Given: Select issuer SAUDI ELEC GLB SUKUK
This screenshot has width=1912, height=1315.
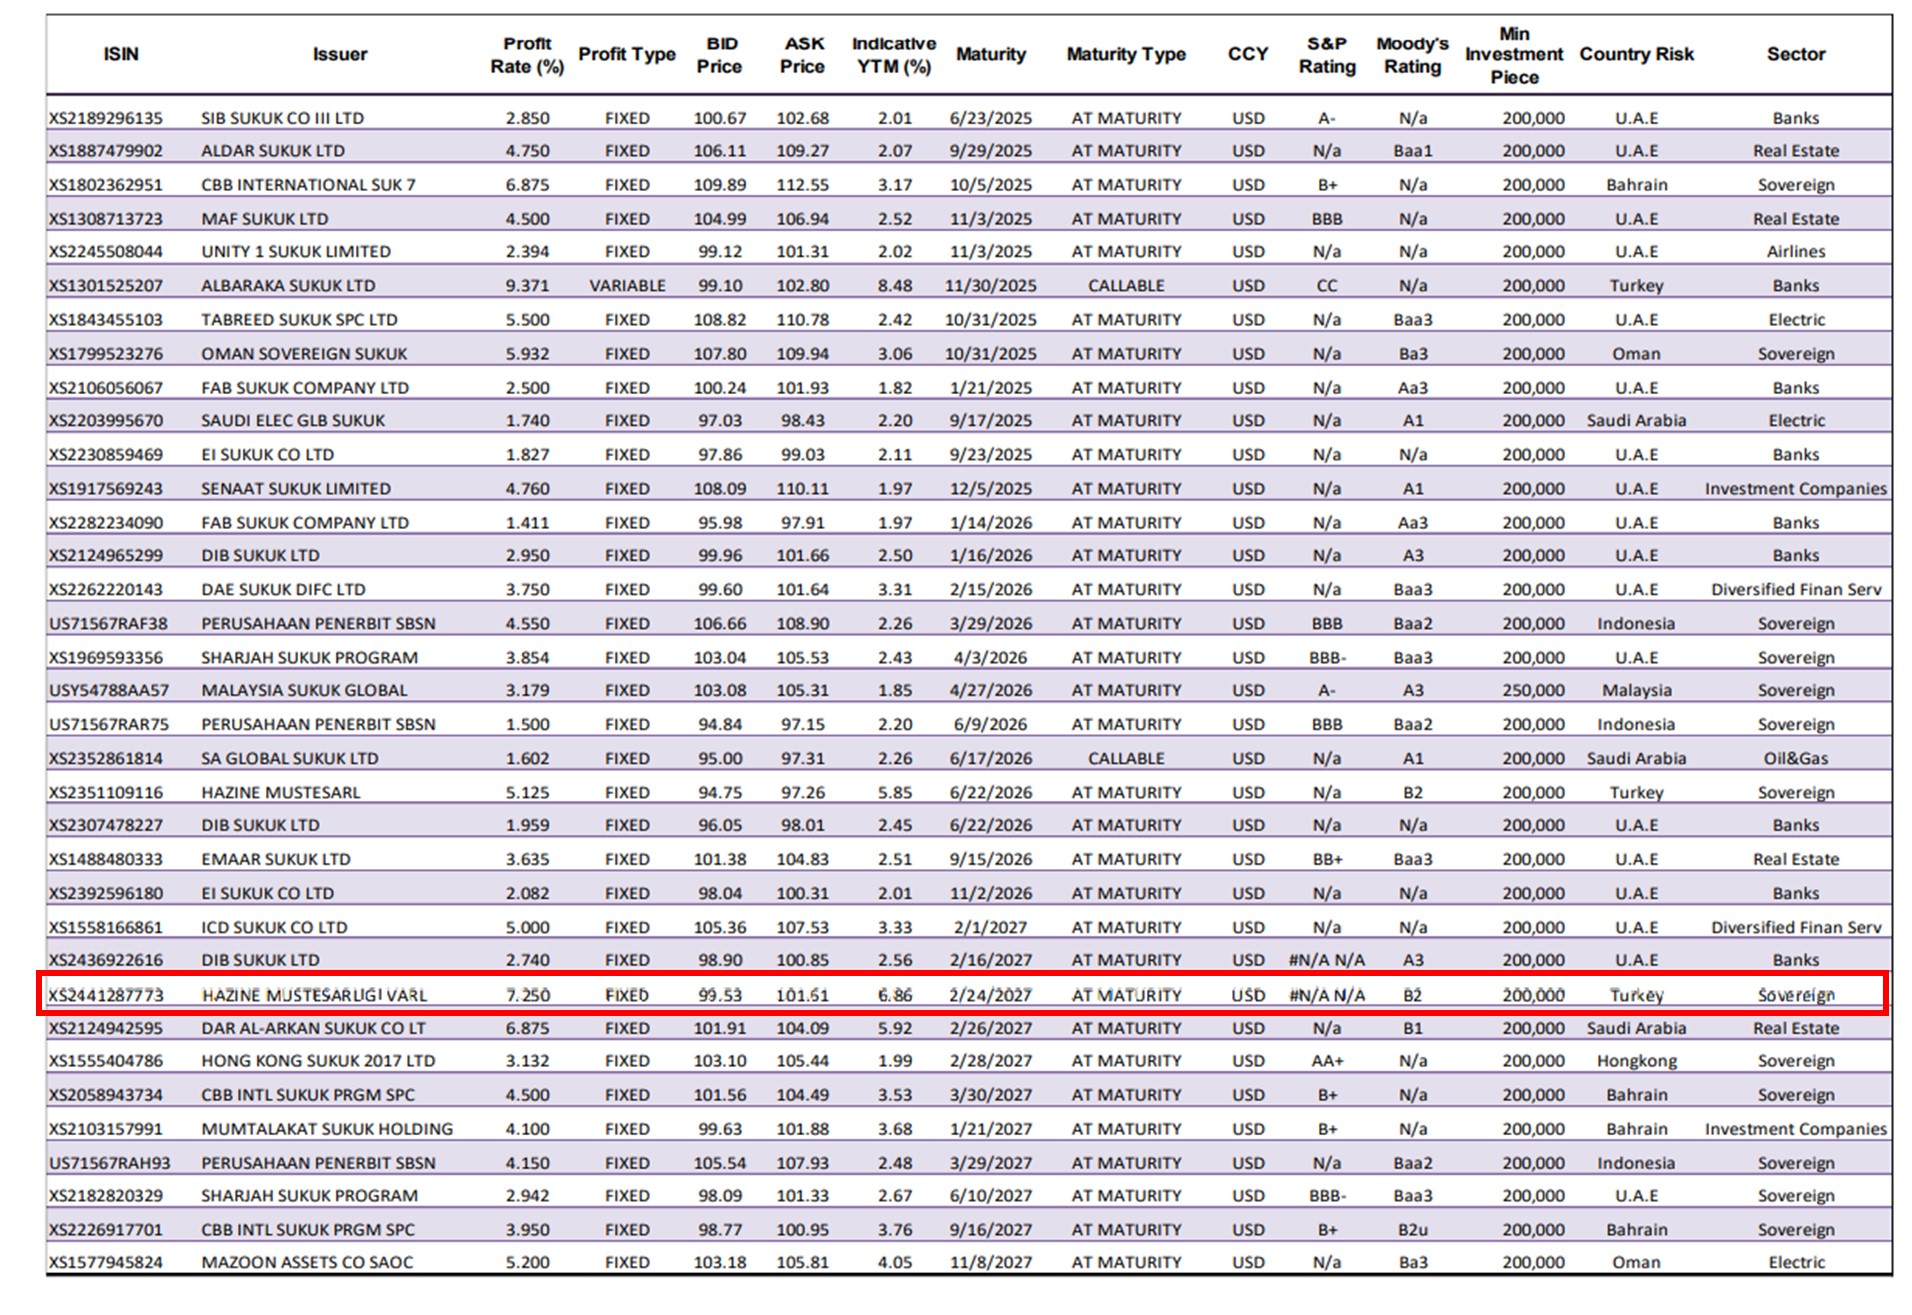Looking at the screenshot, I should tap(293, 421).
